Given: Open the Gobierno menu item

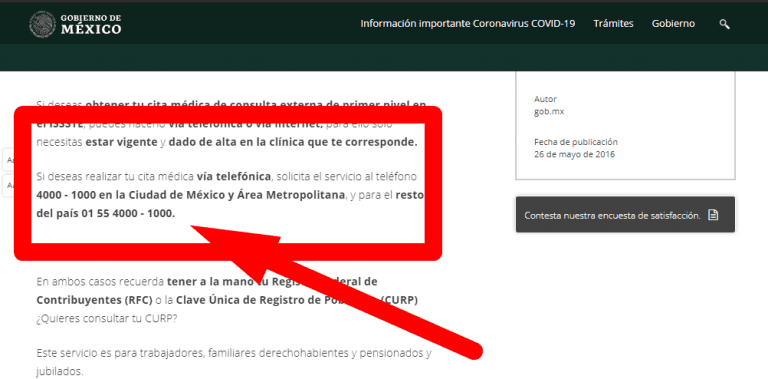Looking at the screenshot, I should click(x=673, y=24).
